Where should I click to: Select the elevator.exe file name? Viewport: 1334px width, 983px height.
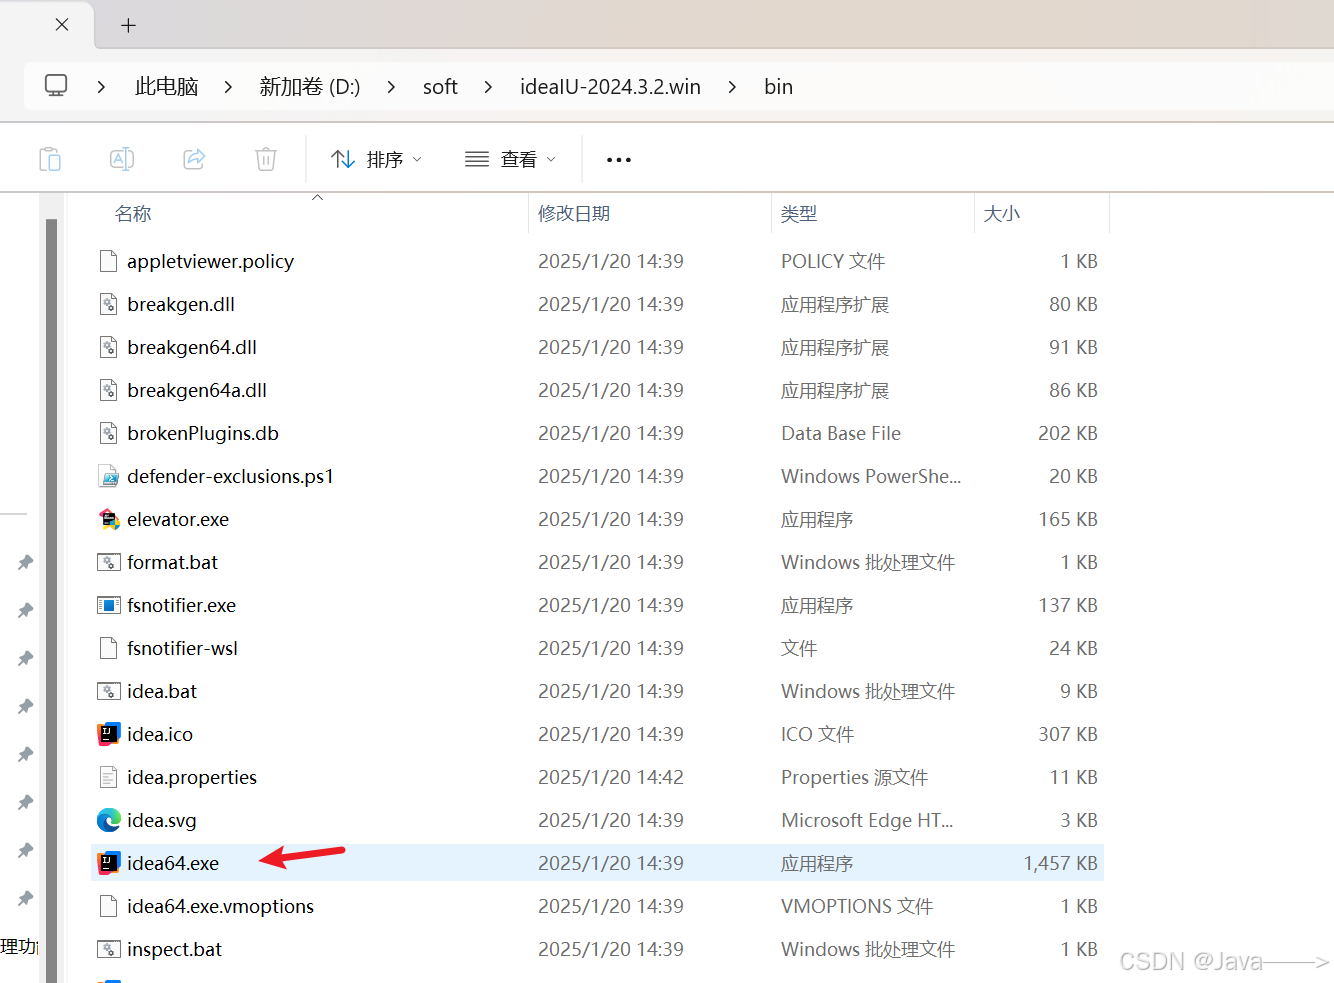[178, 519]
